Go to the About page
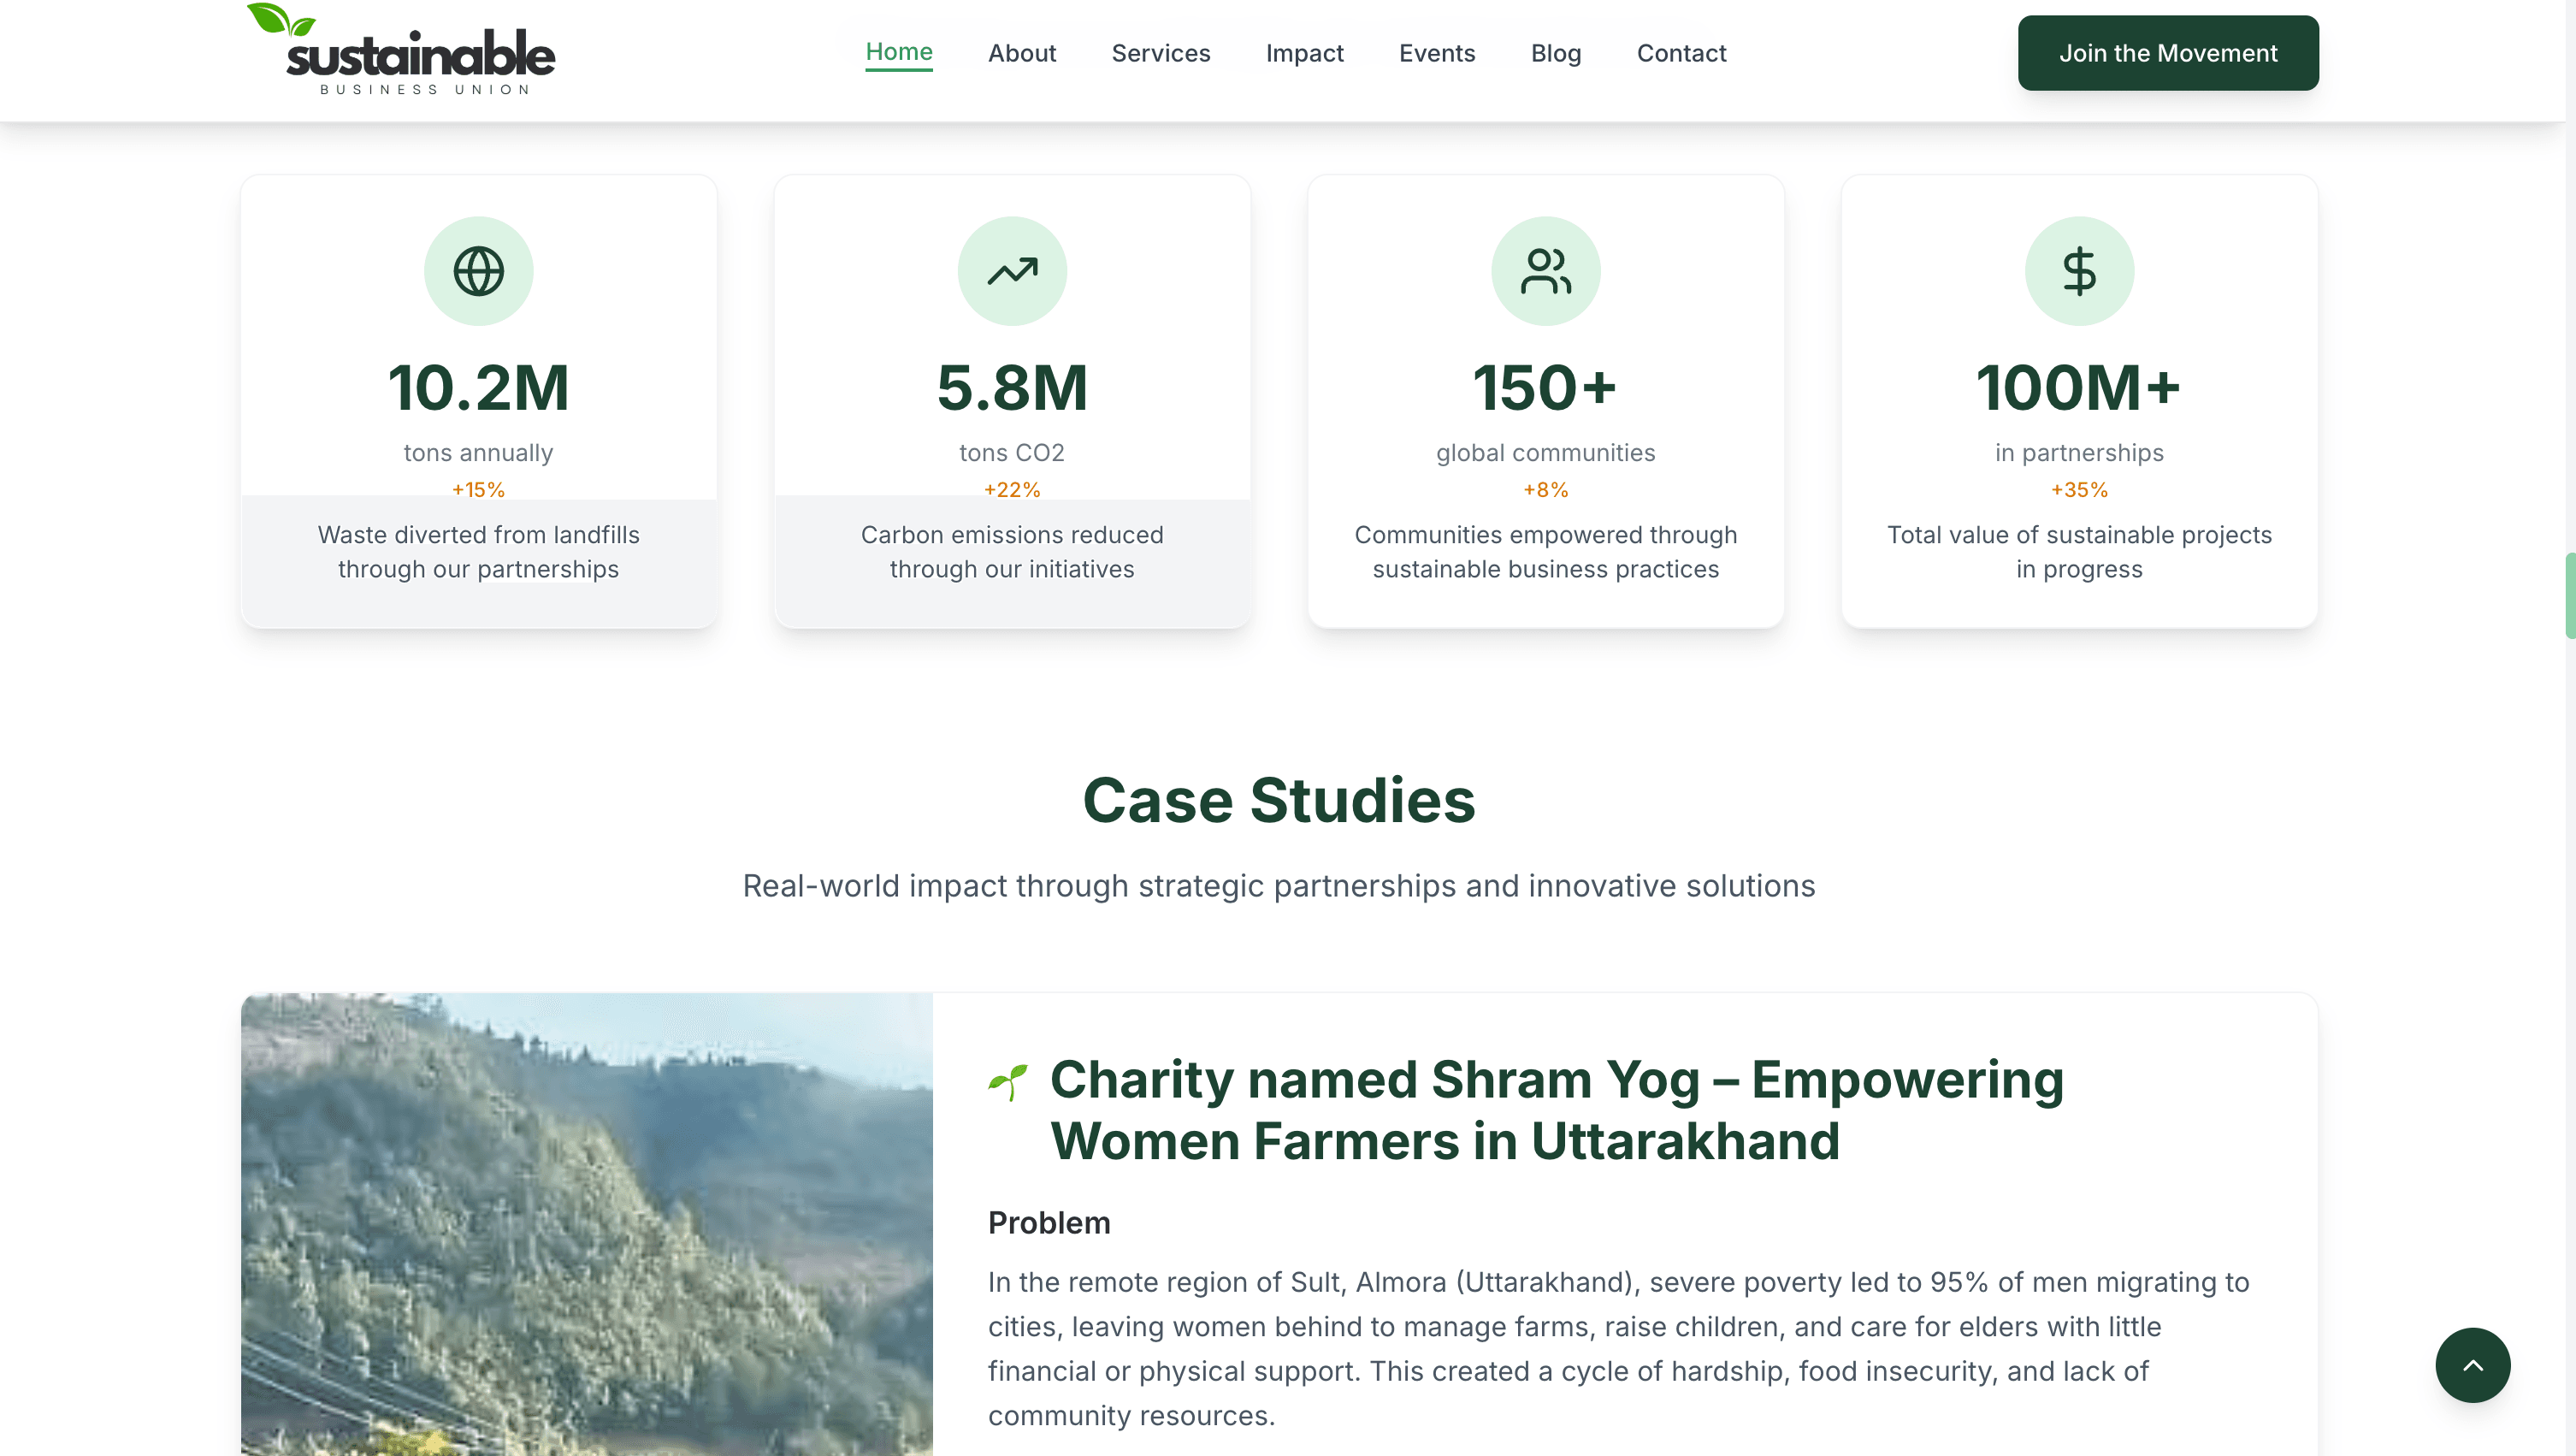Image resolution: width=2576 pixels, height=1456 pixels. click(1021, 53)
